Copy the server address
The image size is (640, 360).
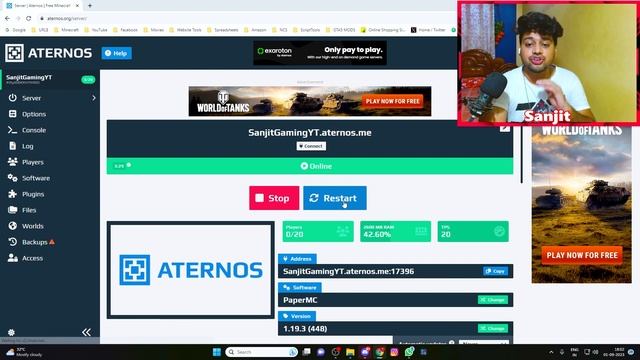pyautogui.click(x=496, y=271)
